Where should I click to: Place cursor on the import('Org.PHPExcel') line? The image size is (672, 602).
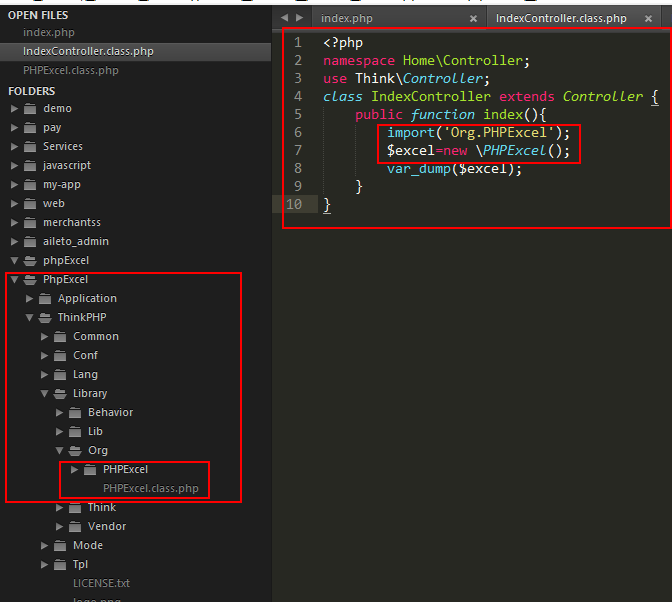(478, 133)
